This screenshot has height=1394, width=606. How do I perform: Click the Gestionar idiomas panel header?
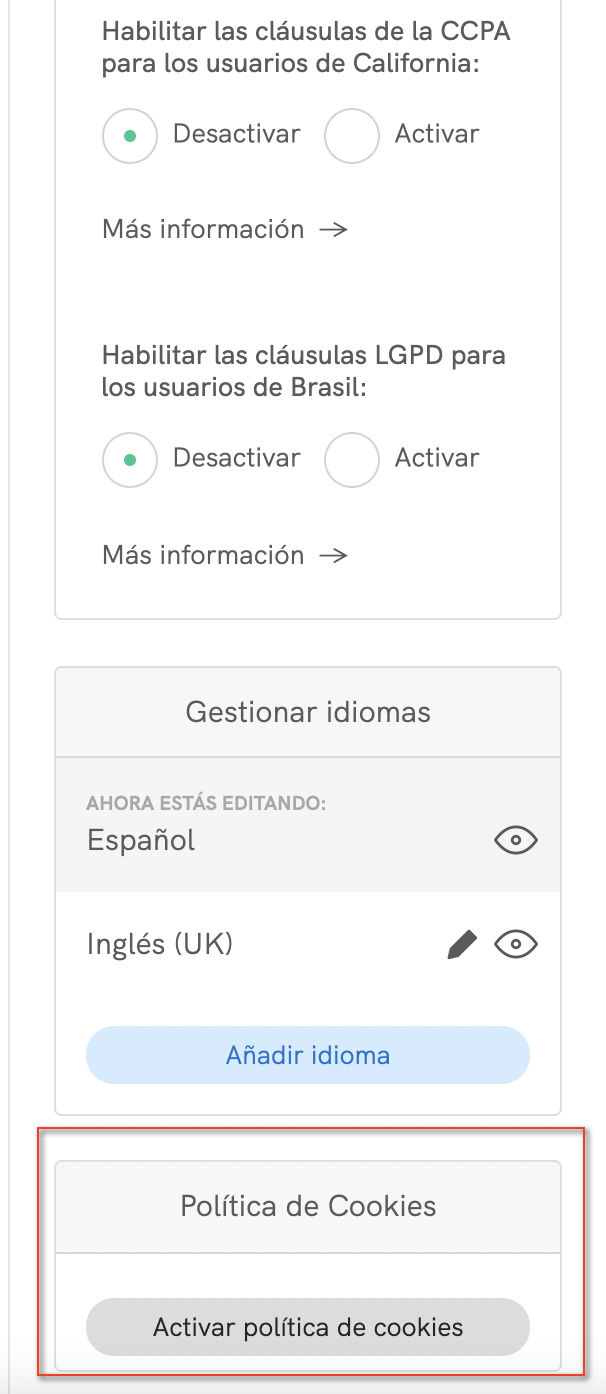pos(308,712)
